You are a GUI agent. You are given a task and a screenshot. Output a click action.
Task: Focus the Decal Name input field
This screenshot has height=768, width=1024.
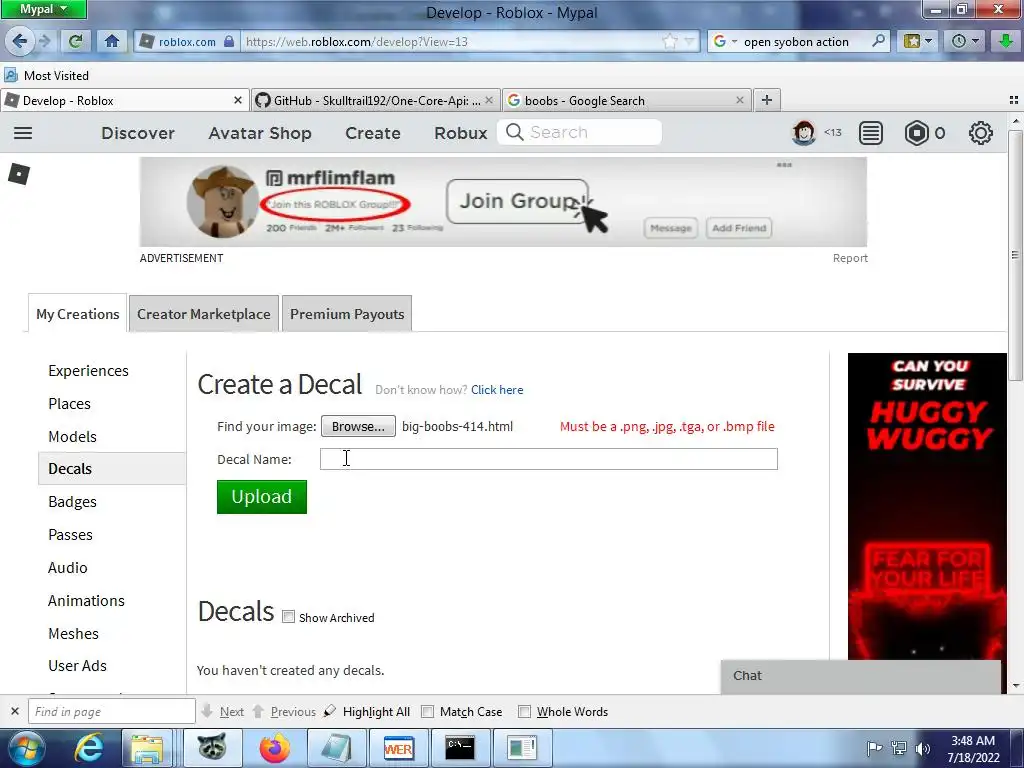[549, 458]
